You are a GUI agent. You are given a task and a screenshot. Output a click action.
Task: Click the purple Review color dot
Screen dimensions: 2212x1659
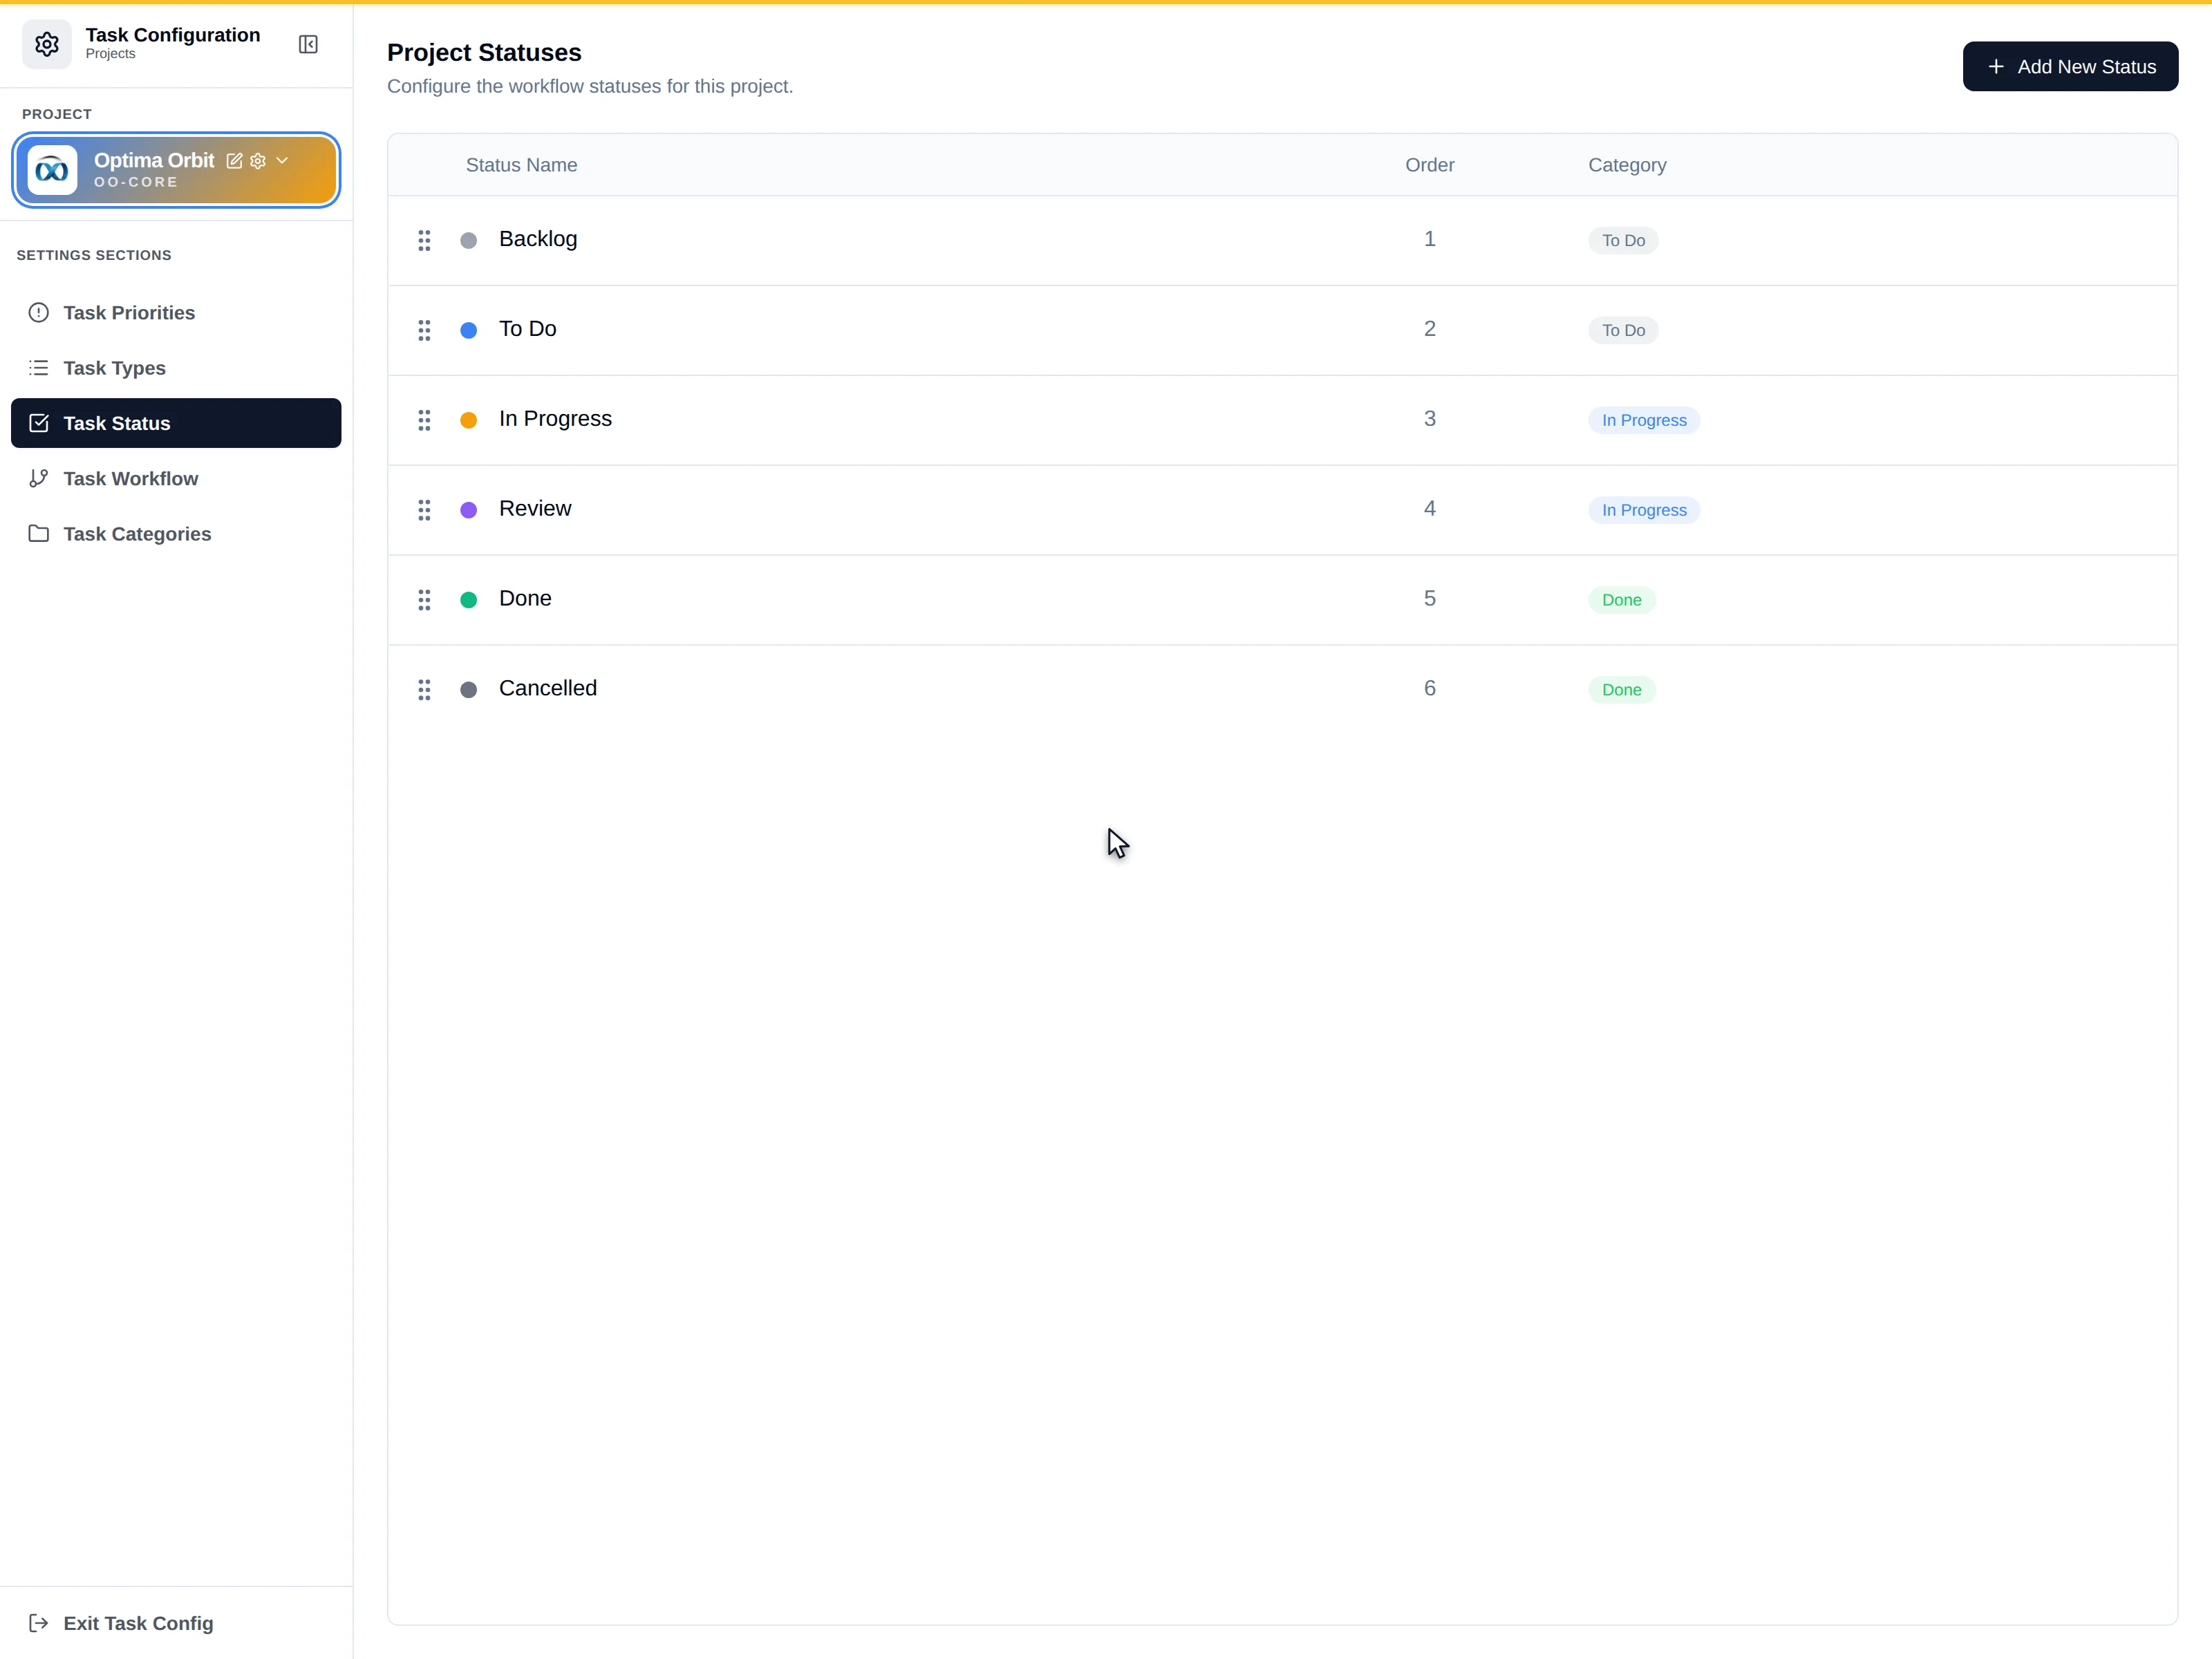(x=468, y=511)
